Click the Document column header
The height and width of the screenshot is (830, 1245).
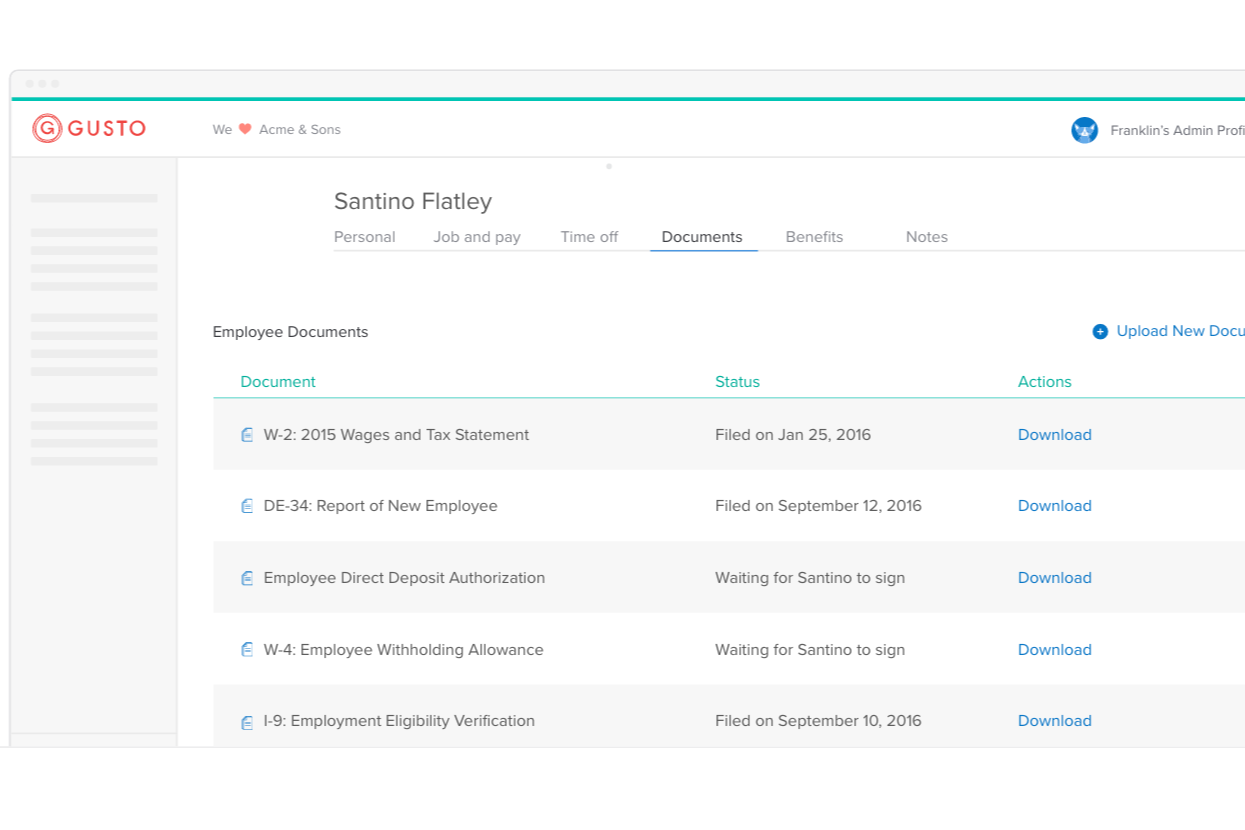click(x=278, y=382)
